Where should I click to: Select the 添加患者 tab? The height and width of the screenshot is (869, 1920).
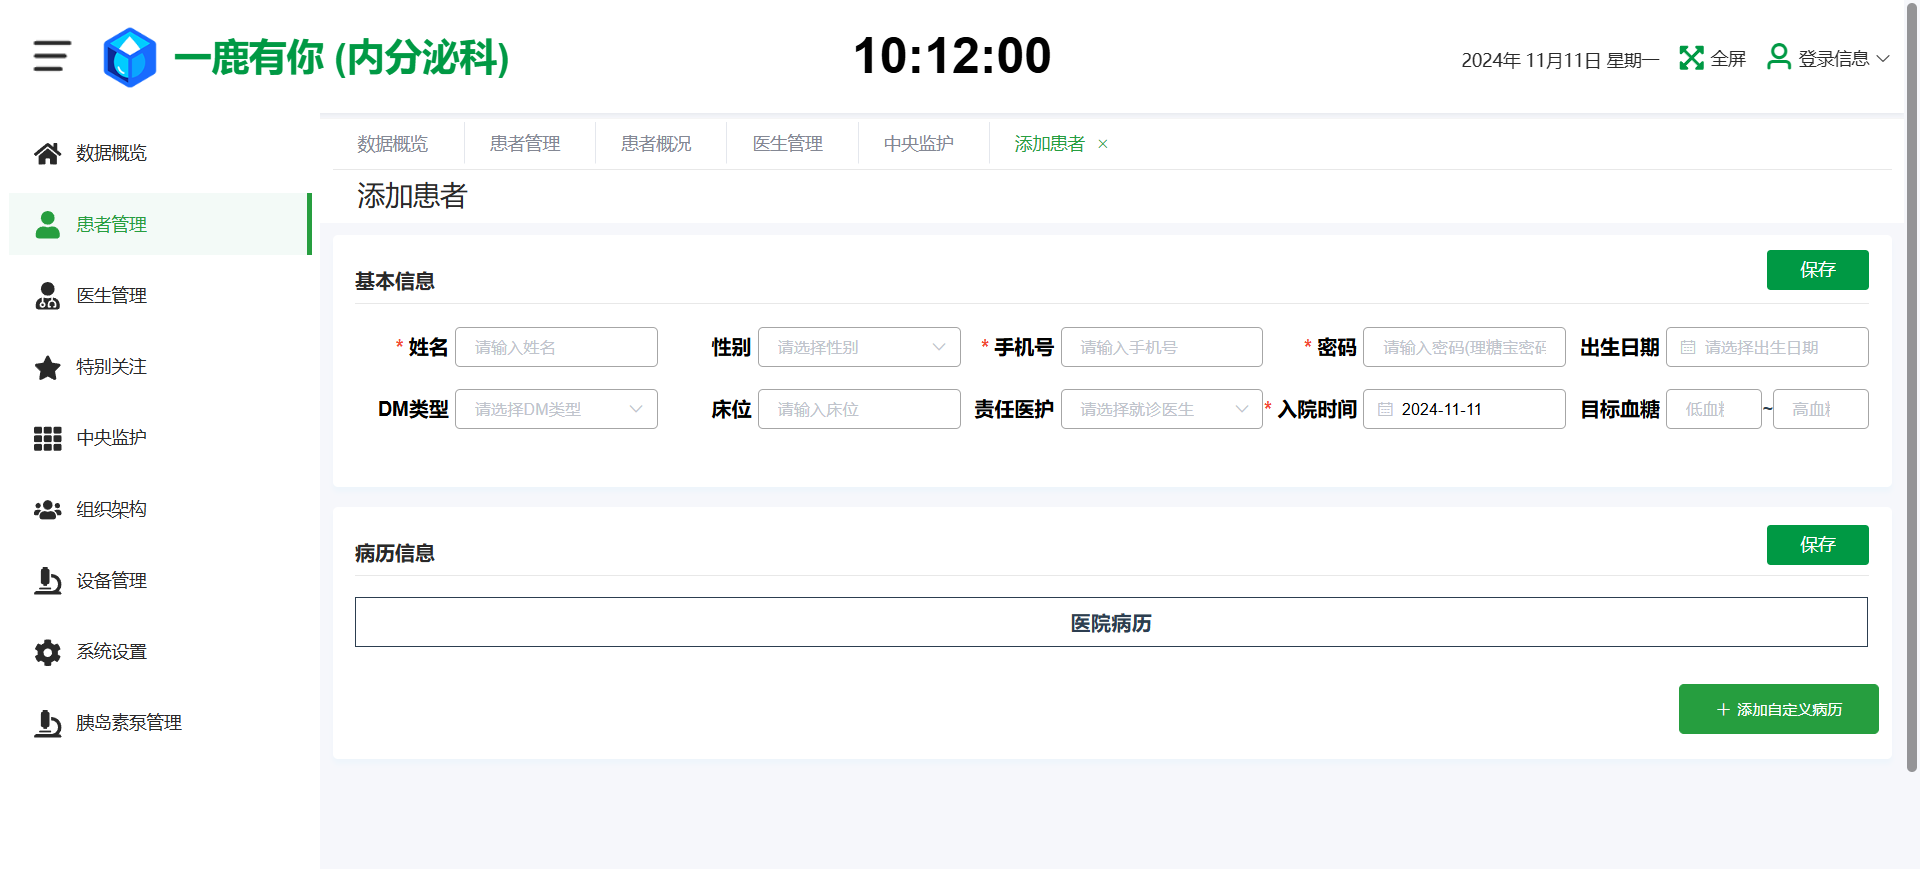tap(1049, 144)
